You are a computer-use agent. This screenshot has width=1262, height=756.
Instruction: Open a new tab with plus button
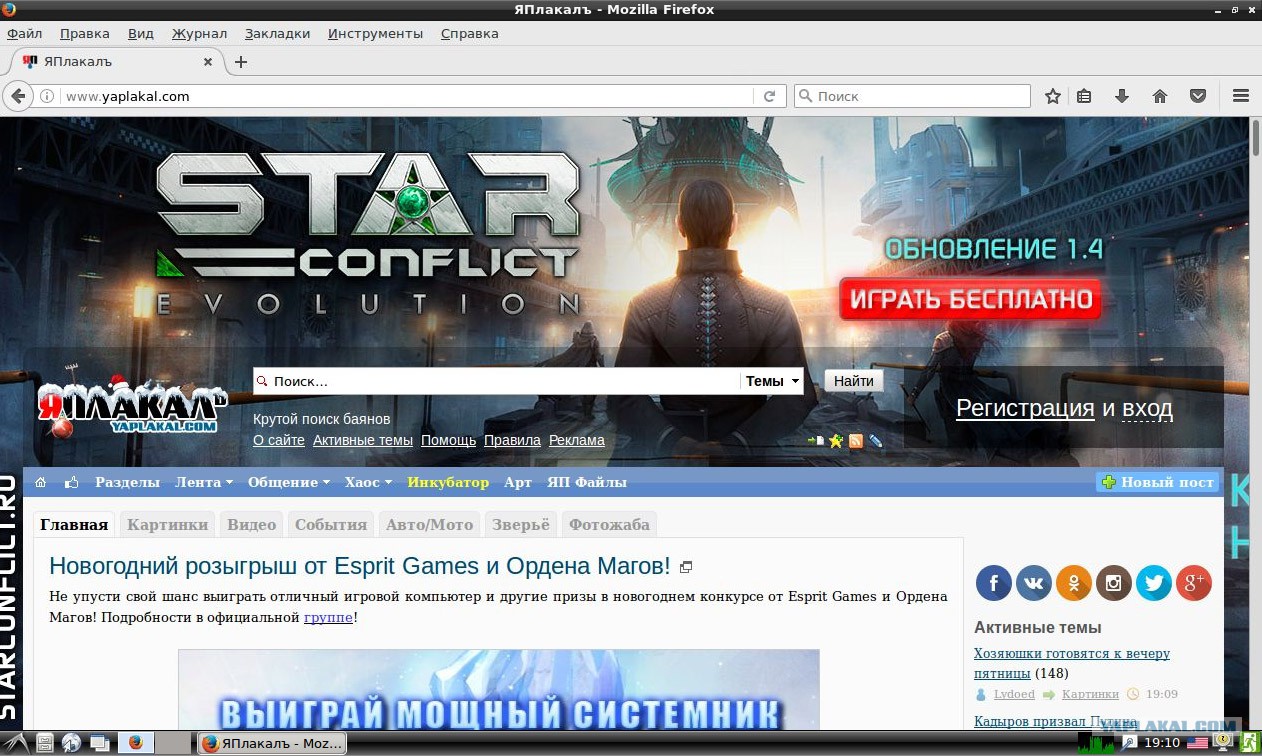click(240, 62)
